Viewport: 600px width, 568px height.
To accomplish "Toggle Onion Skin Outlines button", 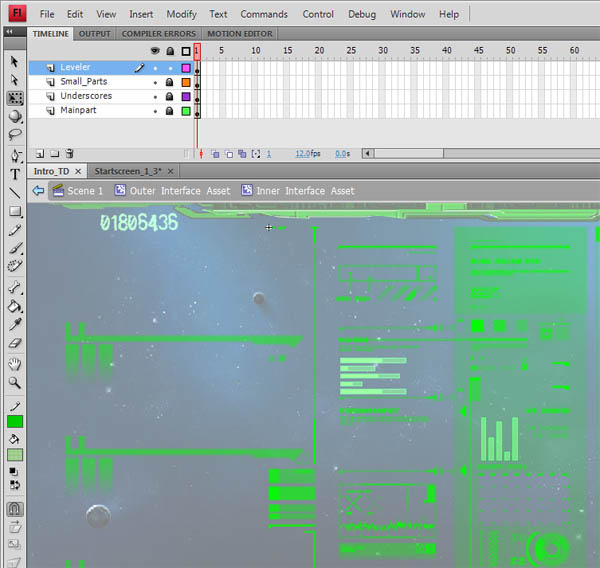I will coord(229,154).
